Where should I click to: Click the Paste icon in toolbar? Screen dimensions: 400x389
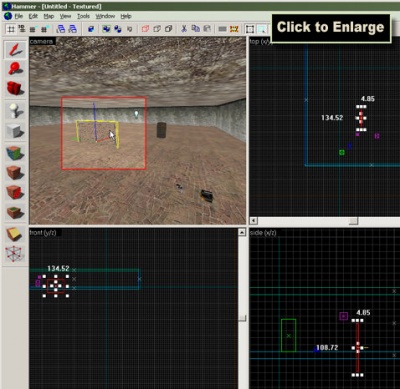click(207, 29)
